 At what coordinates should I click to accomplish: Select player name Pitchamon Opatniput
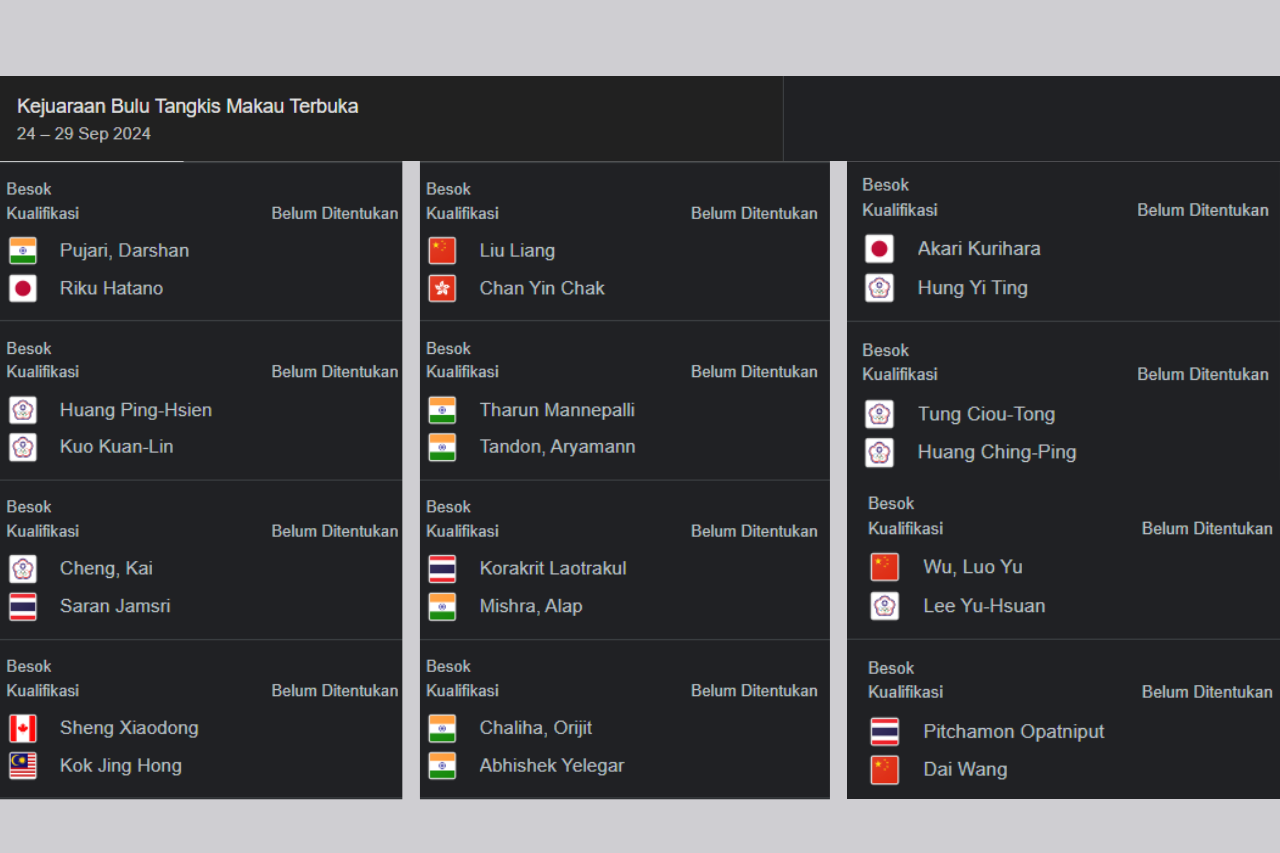[1014, 732]
